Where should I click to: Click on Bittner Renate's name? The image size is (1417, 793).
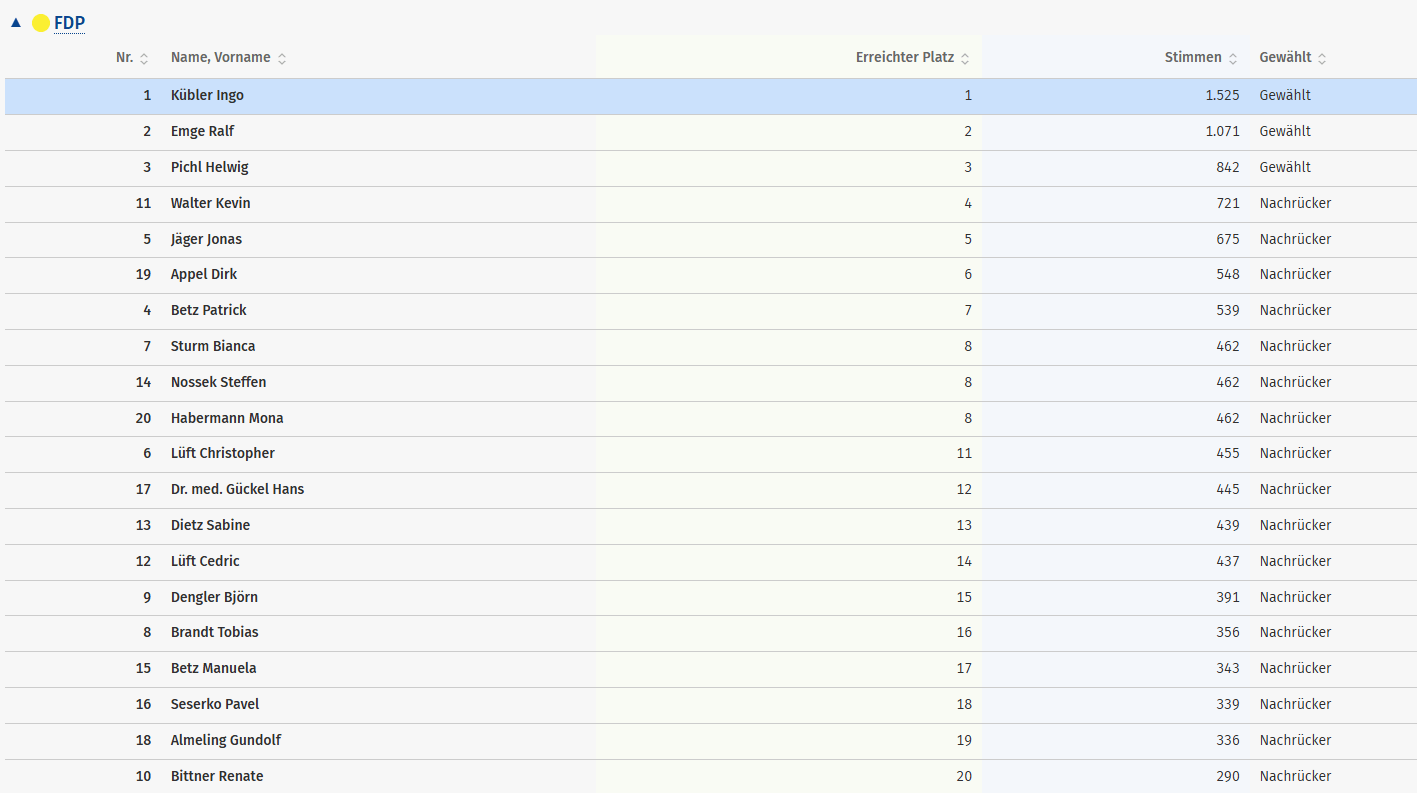coord(217,777)
